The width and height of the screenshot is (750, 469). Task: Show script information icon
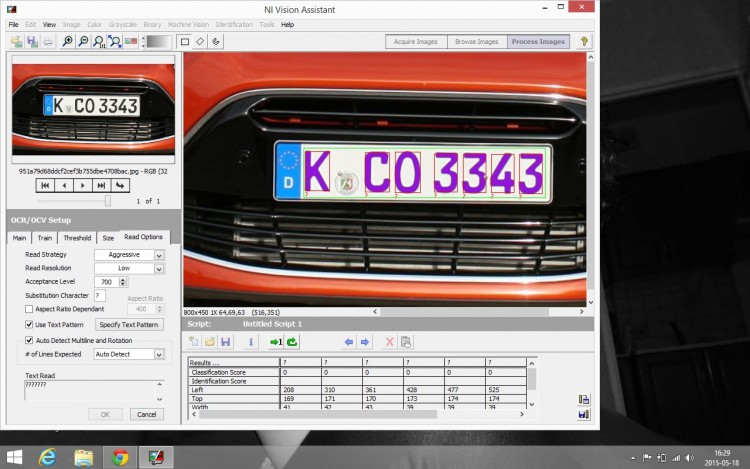(x=251, y=342)
